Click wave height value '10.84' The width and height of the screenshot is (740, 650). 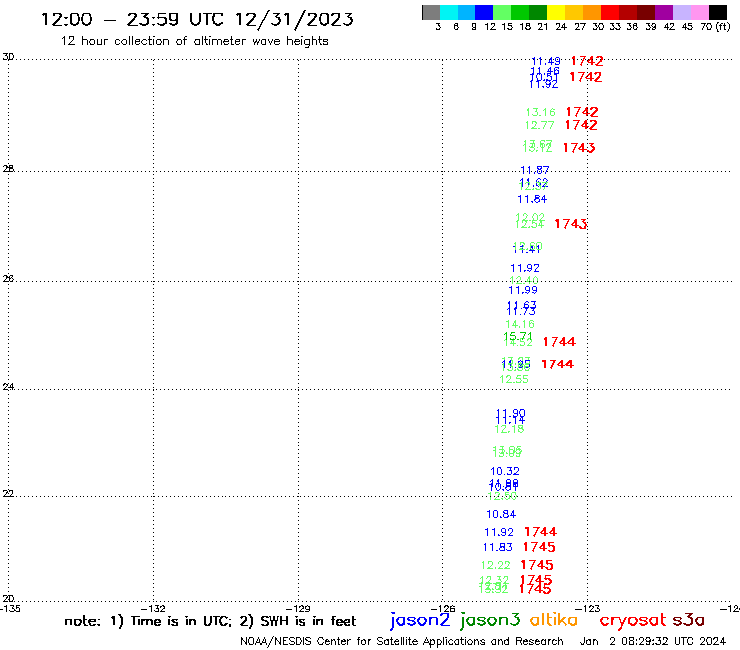[501, 514]
